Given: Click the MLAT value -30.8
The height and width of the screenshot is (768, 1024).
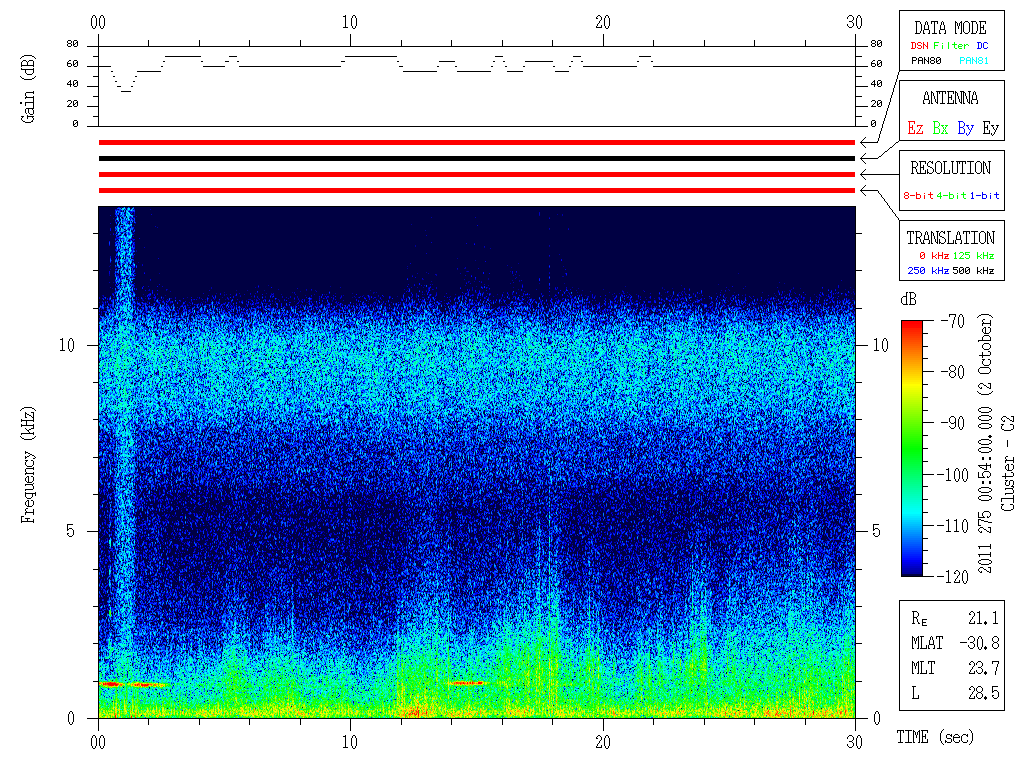Looking at the screenshot, I should coord(979,643).
